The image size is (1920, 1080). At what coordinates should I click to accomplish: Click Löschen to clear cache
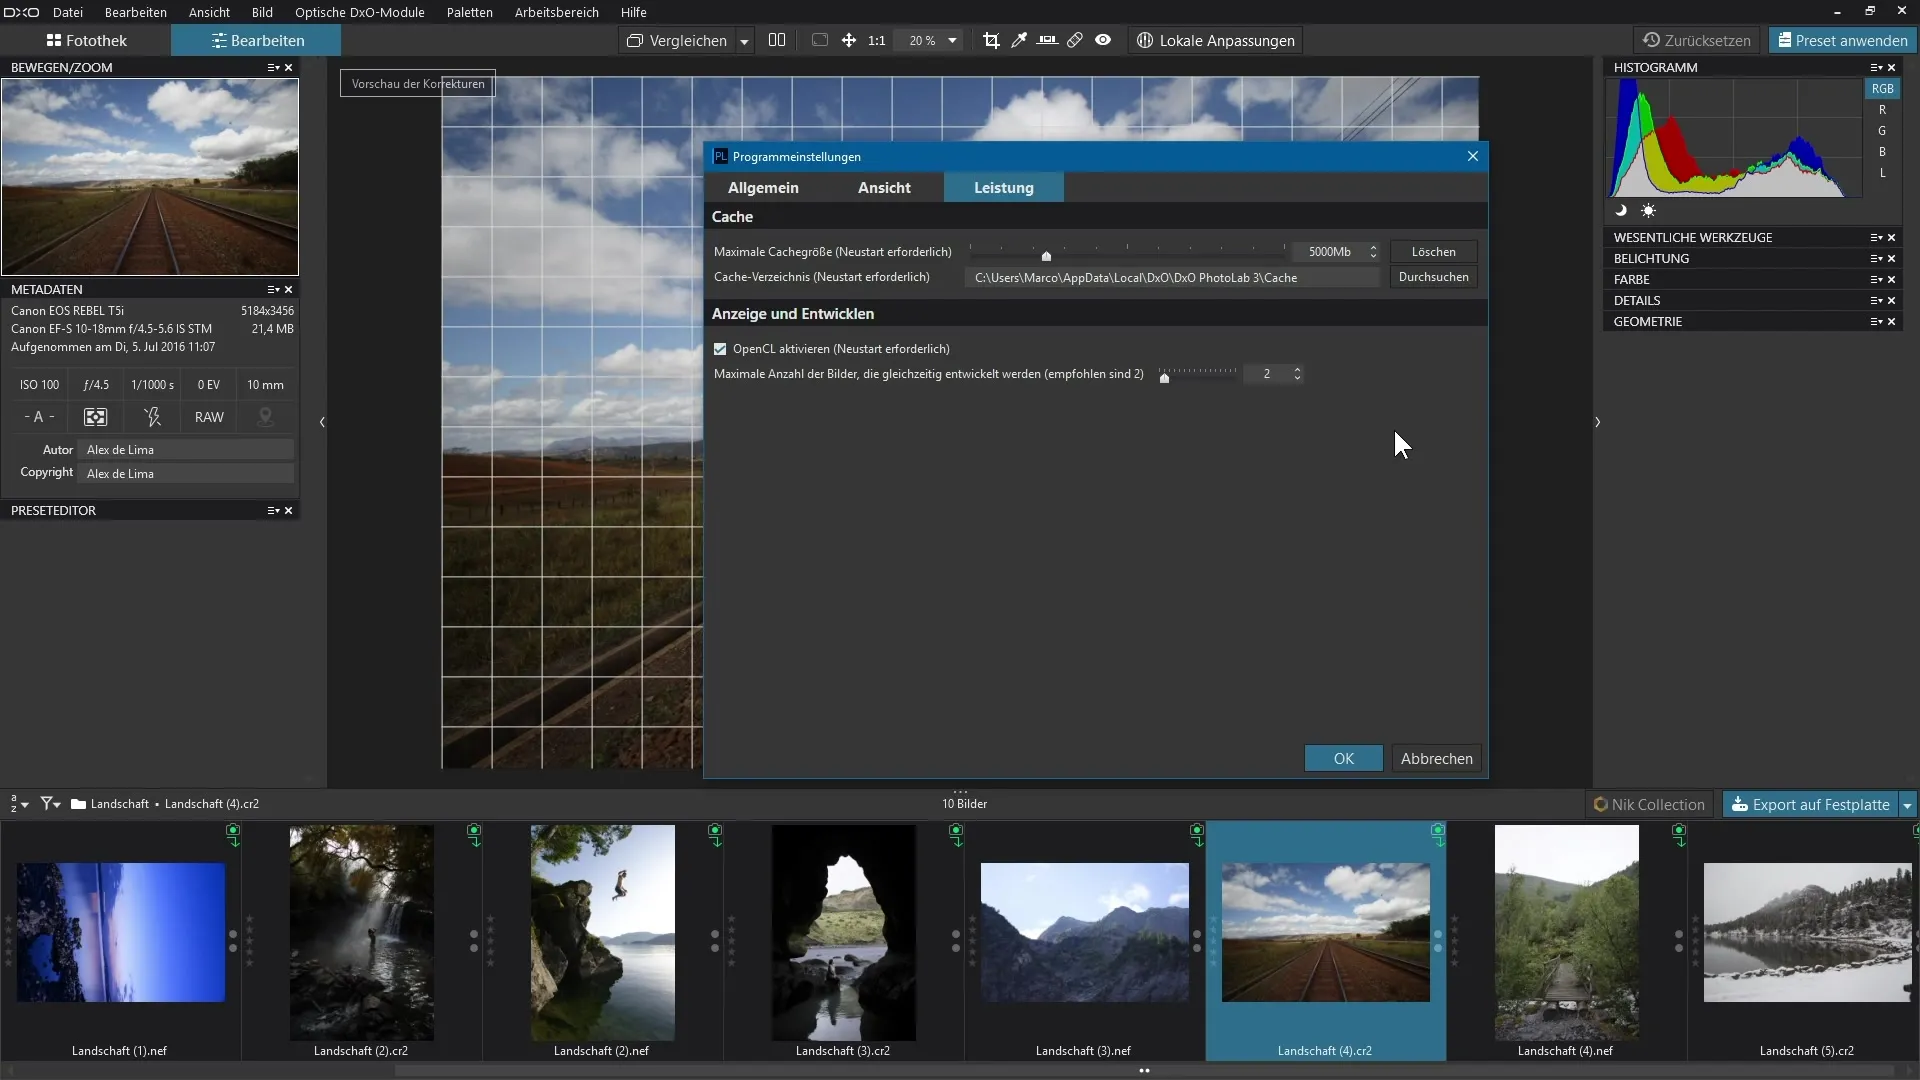click(1433, 252)
